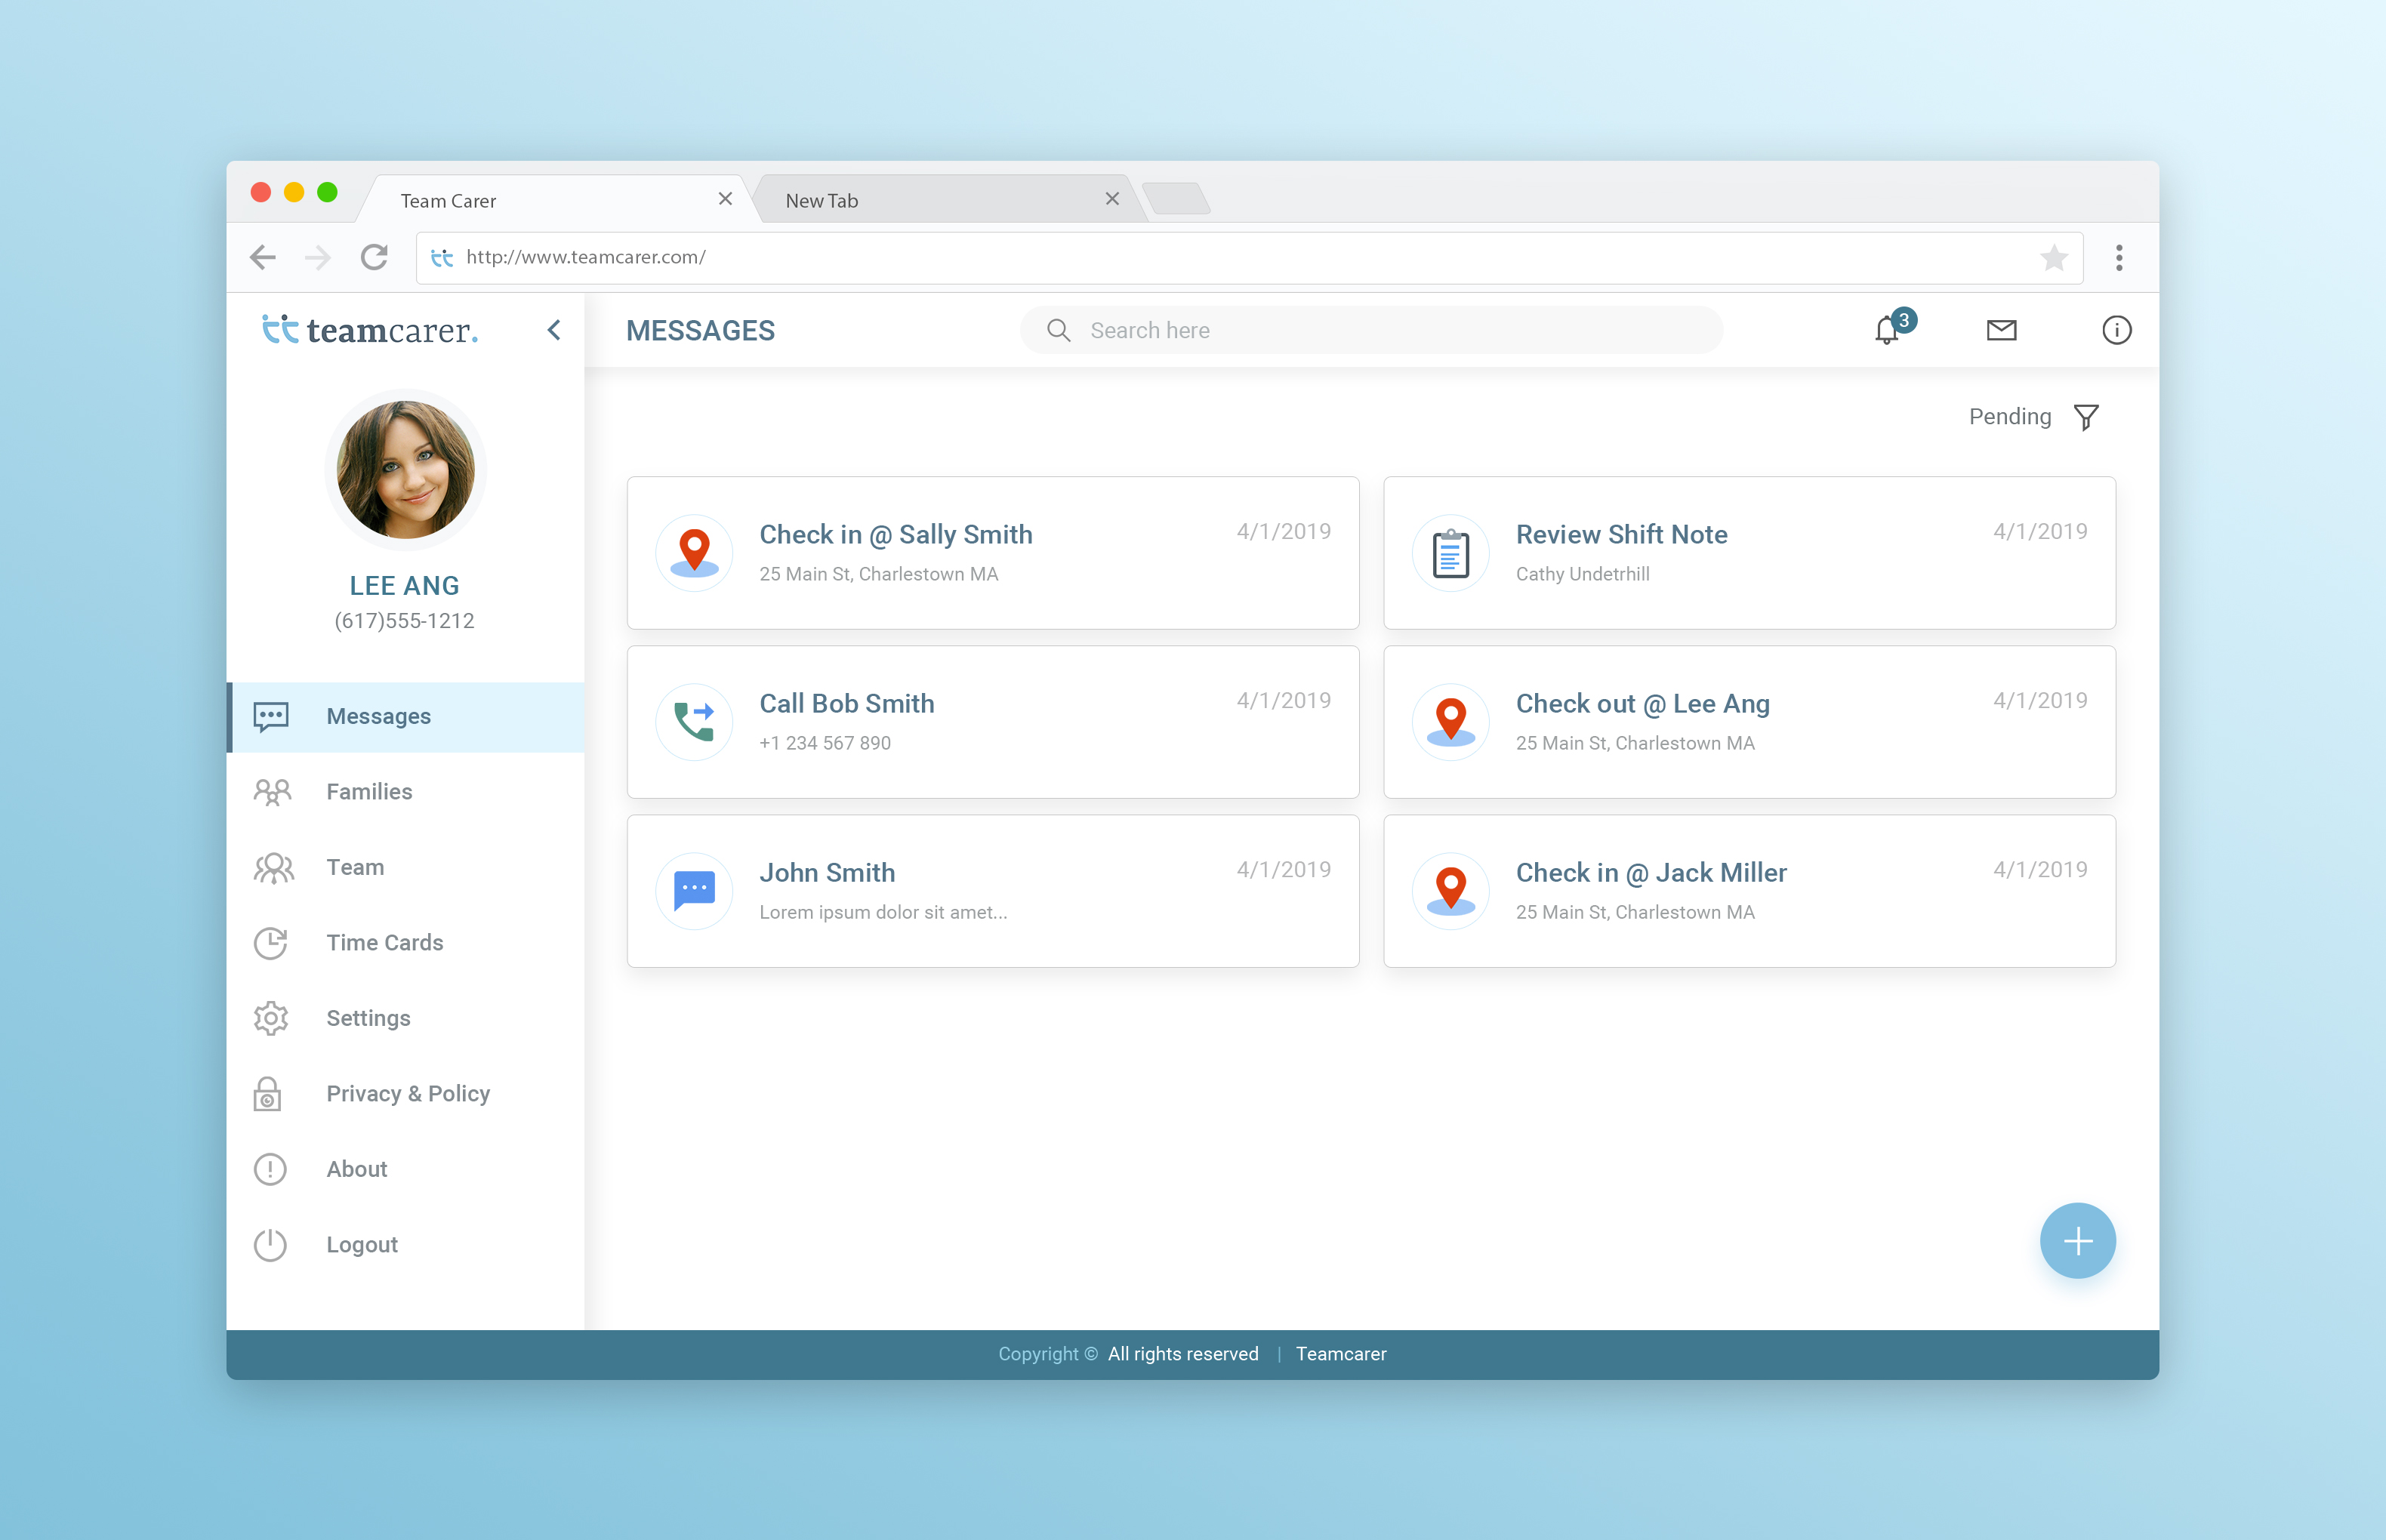The image size is (2386, 1540).
Task: Open the Call Bob Smith message
Action: 992,722
